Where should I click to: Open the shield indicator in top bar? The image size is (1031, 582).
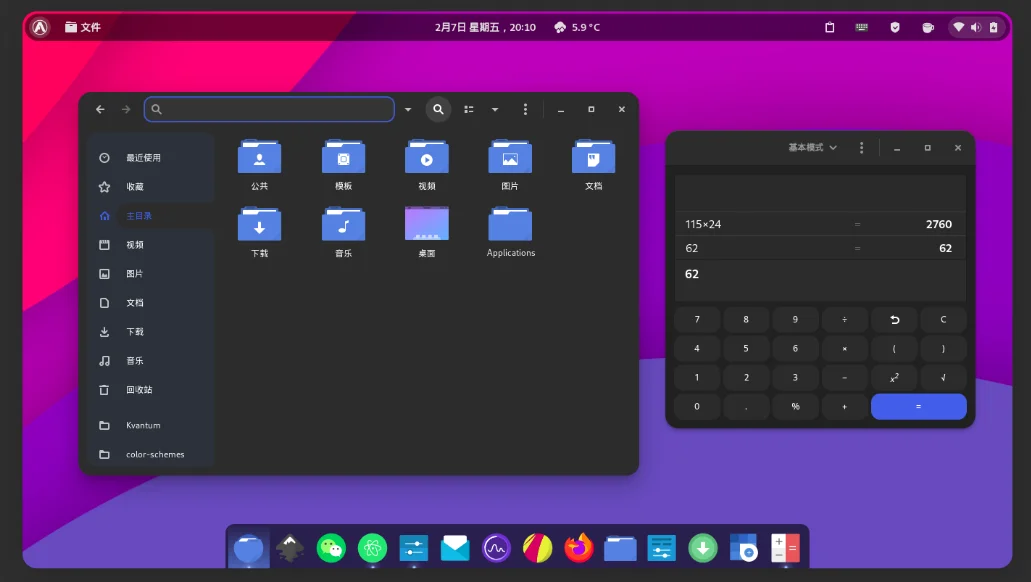895,27
